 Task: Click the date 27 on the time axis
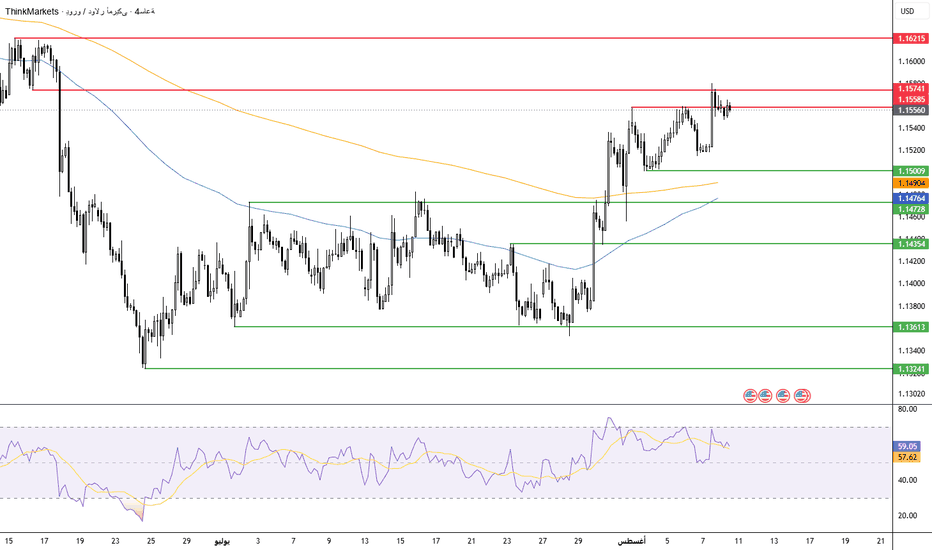(543, 541)
